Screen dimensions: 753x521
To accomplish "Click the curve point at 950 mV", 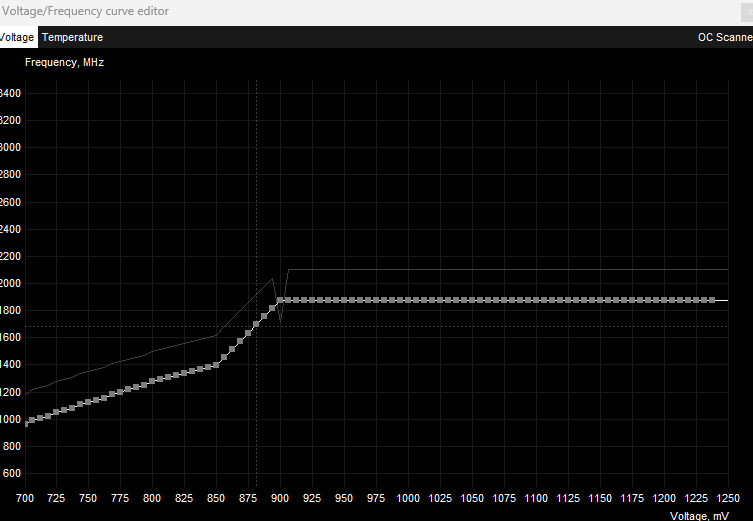I will tap(344, 300).
